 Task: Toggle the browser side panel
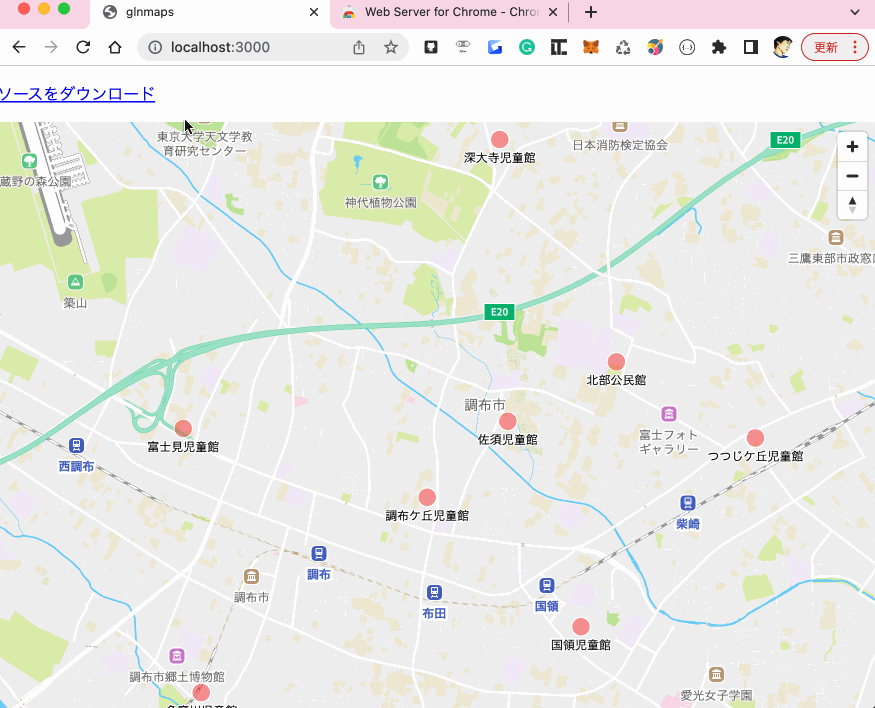[x=751, y=47]
